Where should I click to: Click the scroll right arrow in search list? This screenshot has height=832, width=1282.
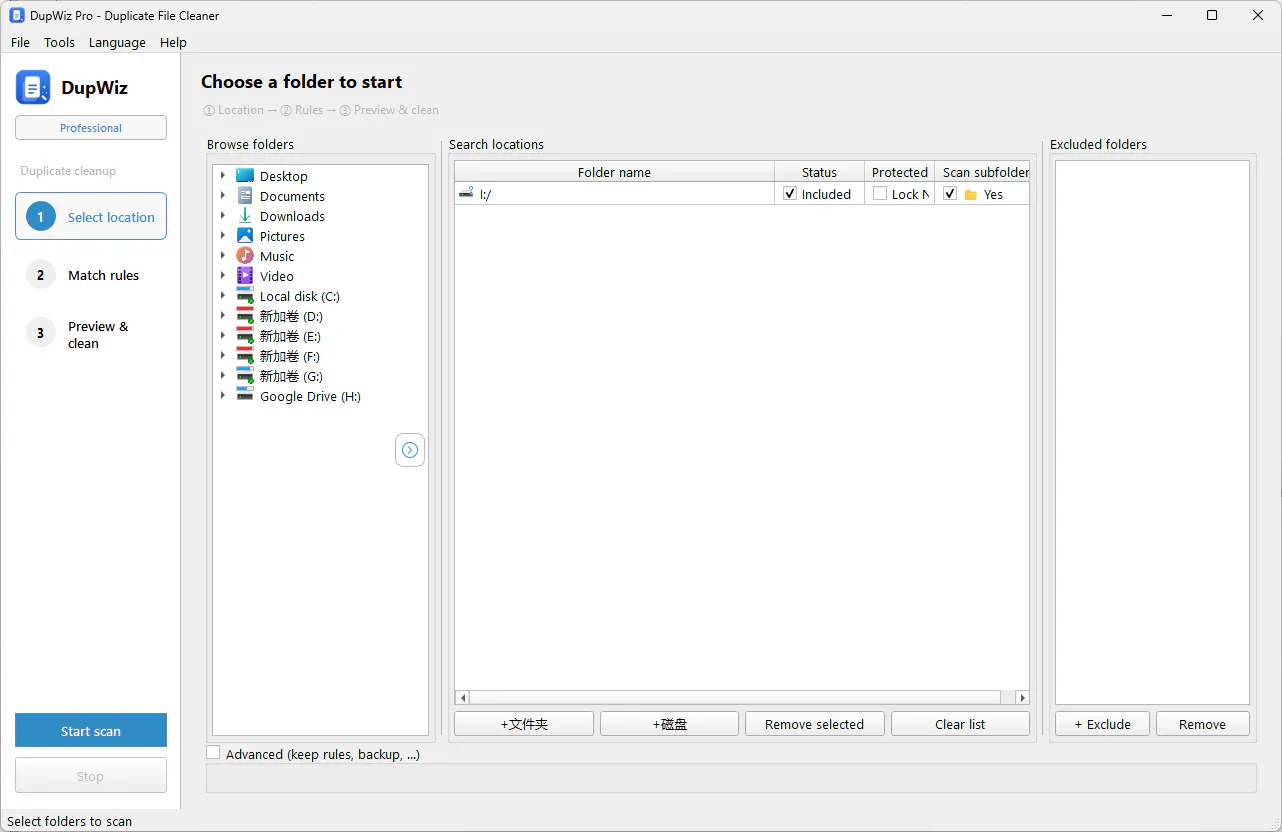(1022, 697)
